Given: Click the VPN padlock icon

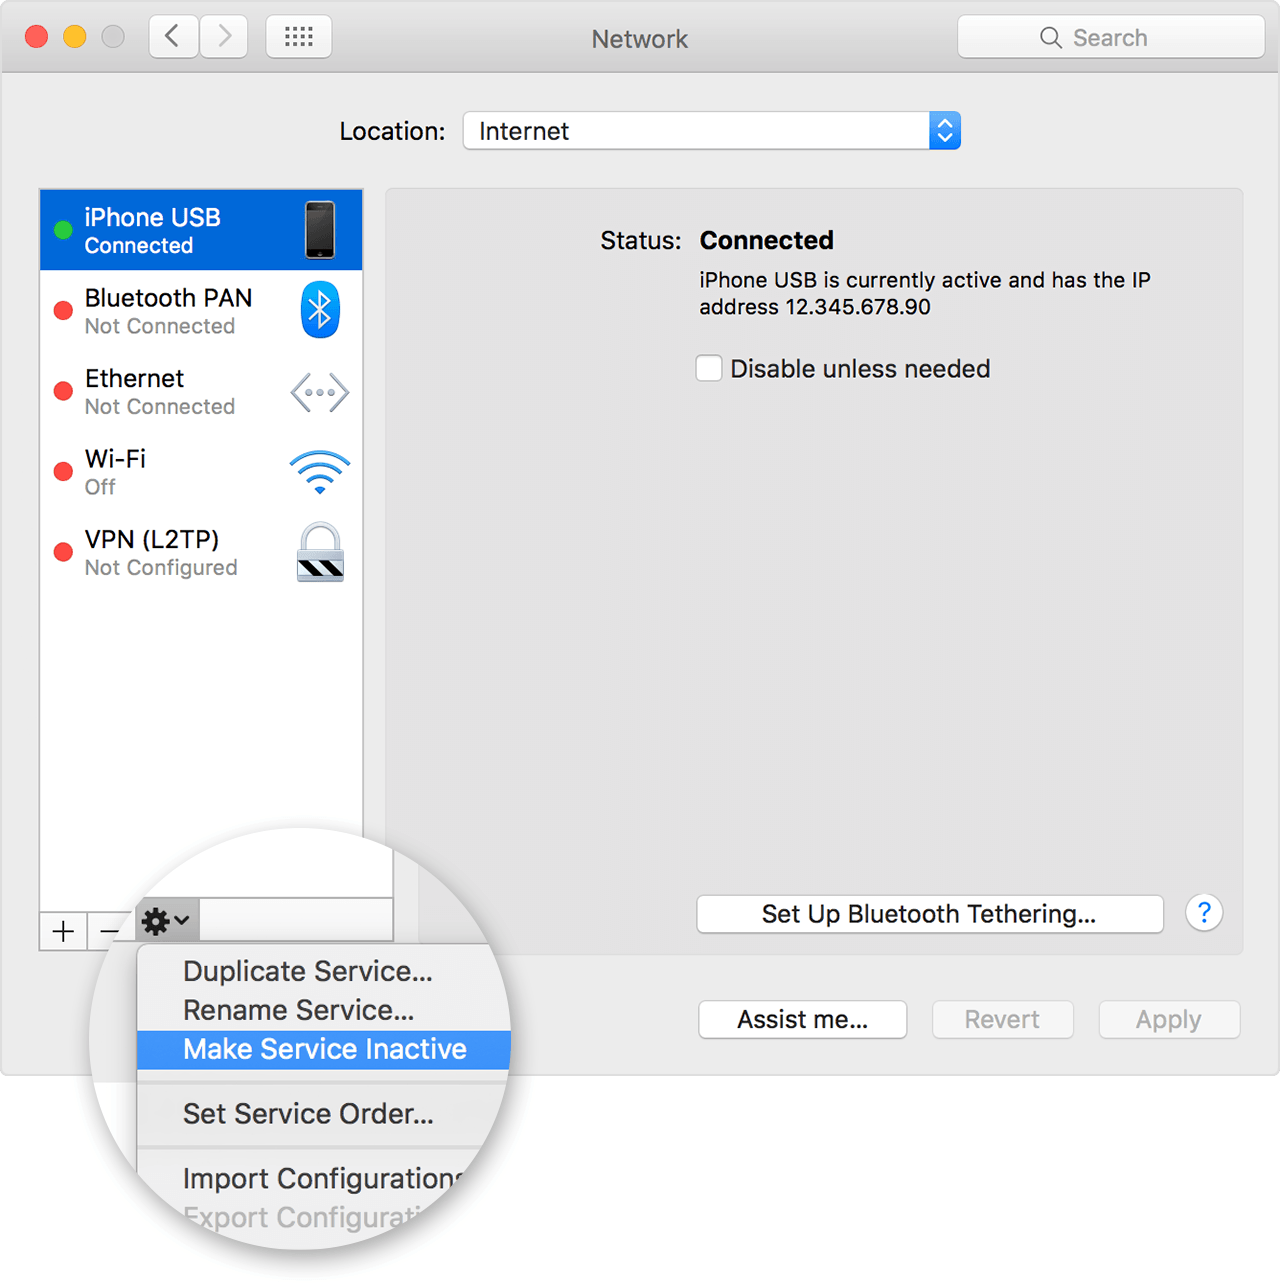Looking at the screenshot, I should click(x=320, y=552).
